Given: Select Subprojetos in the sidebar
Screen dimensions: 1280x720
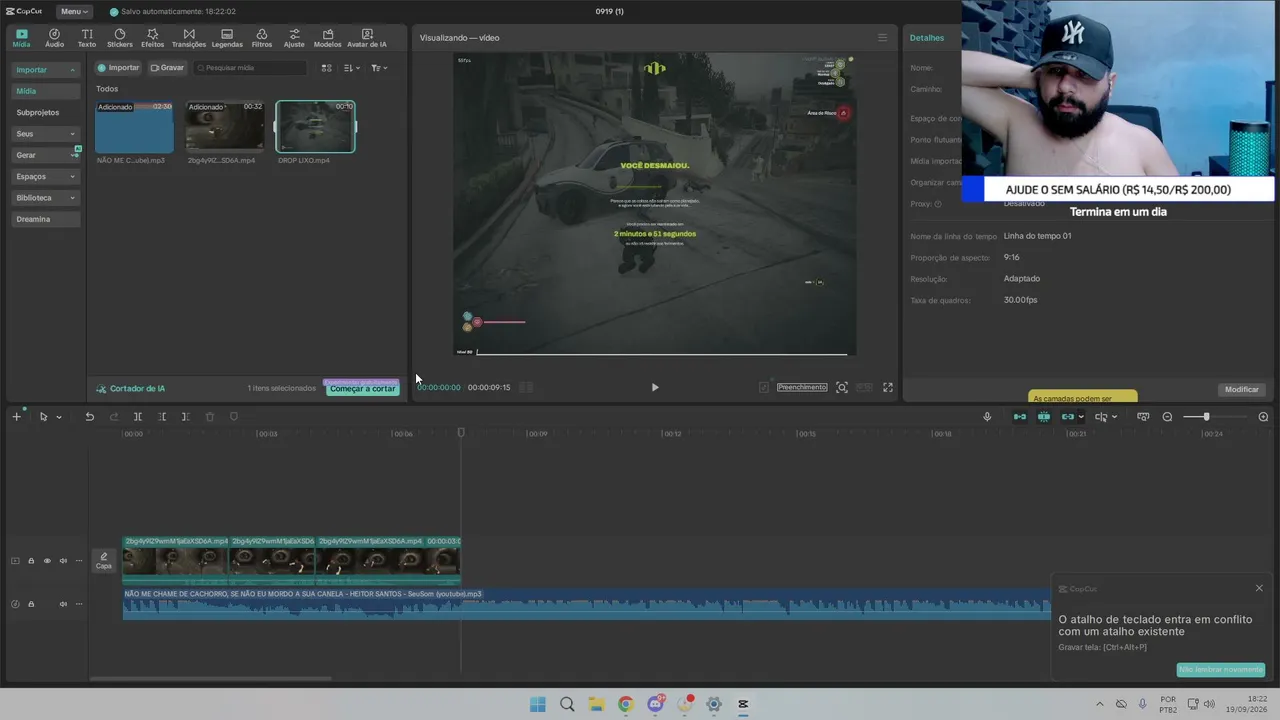Looking at the screenshot, I should click(38, 113).
